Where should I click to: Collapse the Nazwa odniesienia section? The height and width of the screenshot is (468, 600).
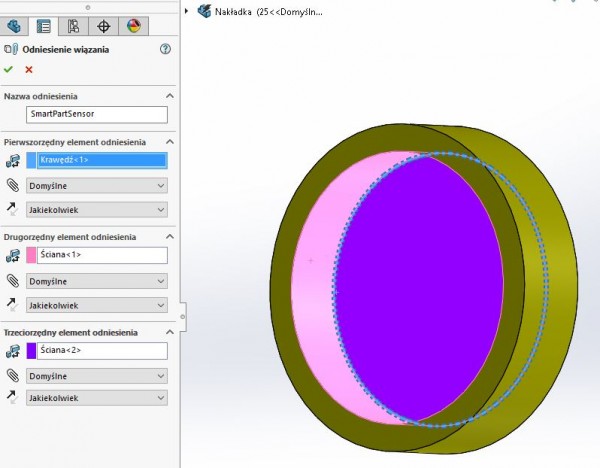click(x=169, y=95)
